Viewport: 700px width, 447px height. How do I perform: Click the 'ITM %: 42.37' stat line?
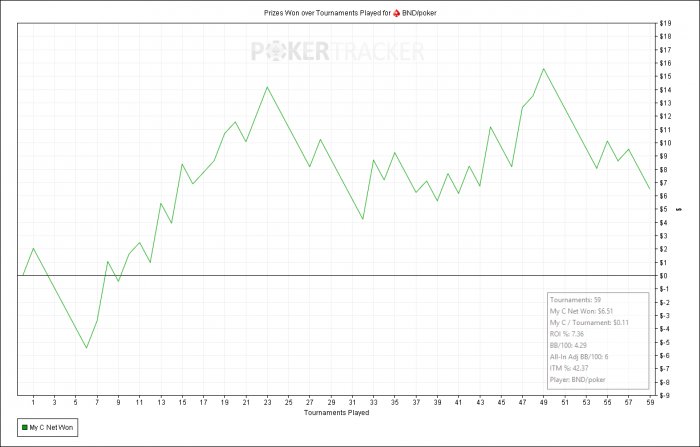click(569, 368)
